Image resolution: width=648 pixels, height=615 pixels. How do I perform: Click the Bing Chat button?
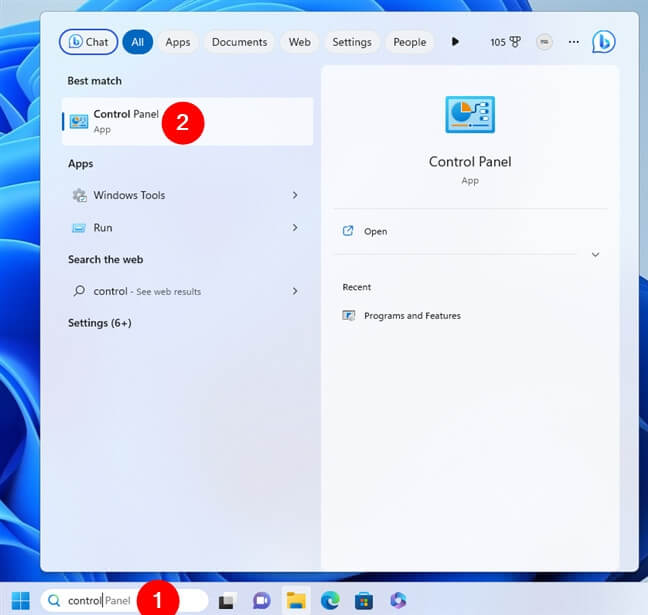pyautogui.click(x=88, y=42)
